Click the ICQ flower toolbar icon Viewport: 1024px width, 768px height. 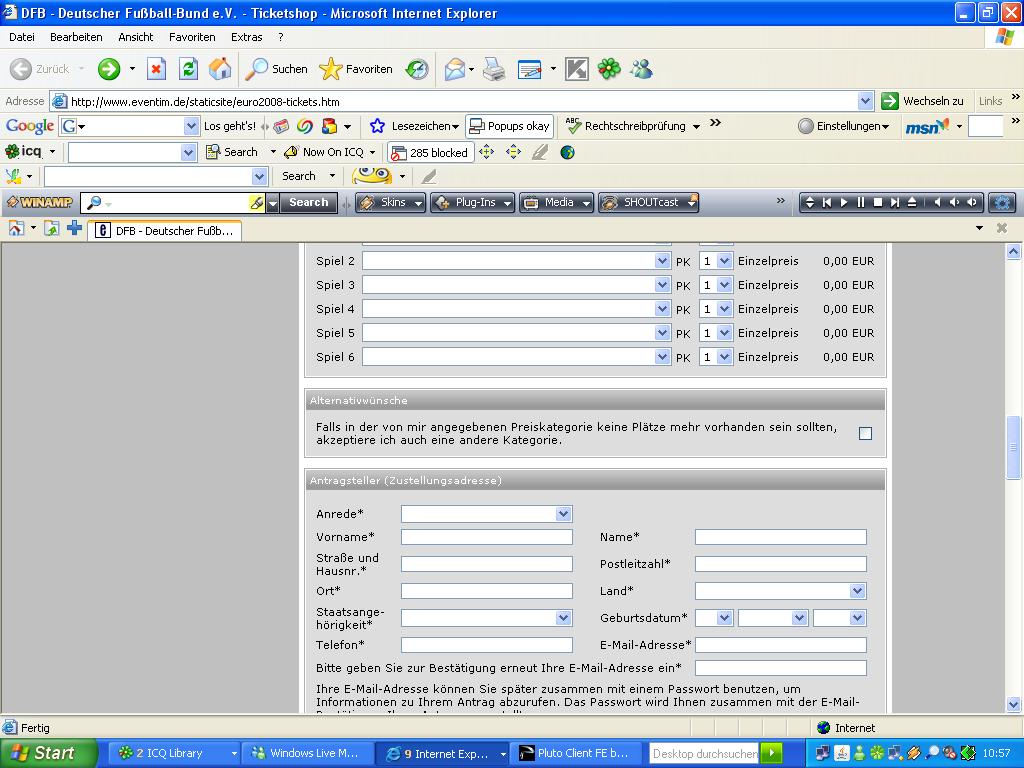point(609,69)
